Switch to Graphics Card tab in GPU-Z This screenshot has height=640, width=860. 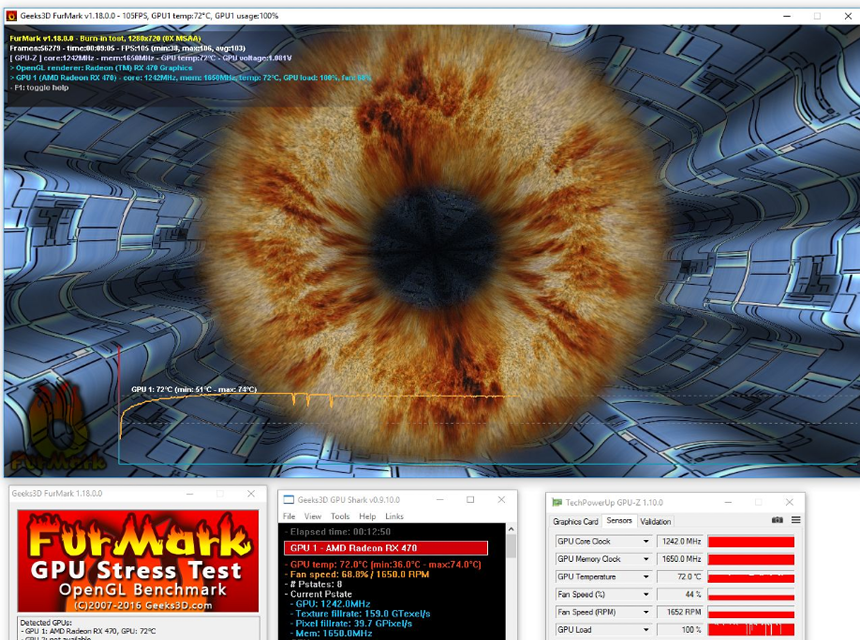(575, 522)
